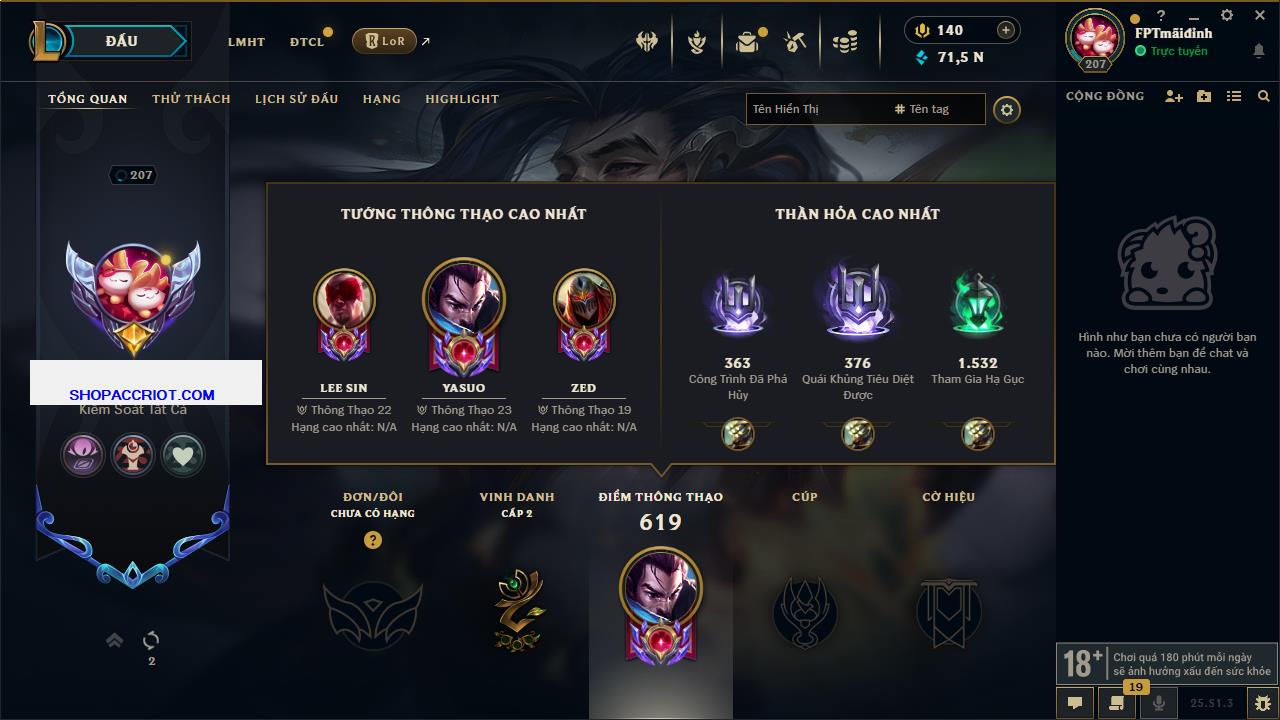Refresh profile with the cycle arrows icon
The height and width of the screenshot is (720, 1280).
(151, 640)
